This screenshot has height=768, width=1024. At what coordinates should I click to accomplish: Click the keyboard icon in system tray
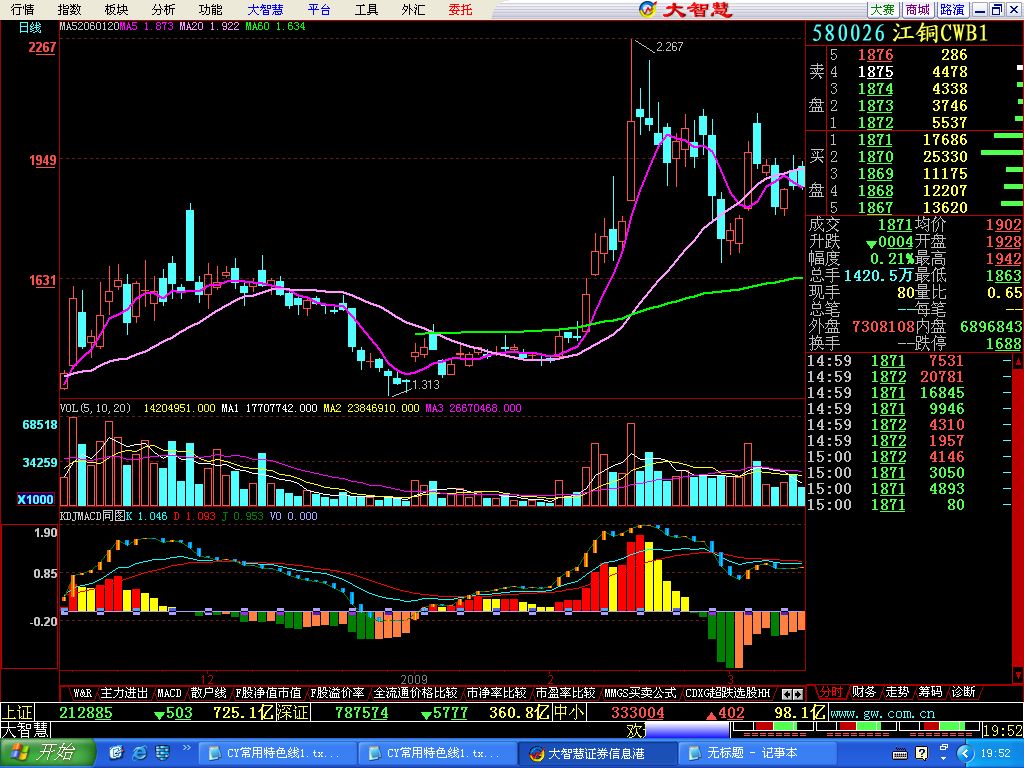coord(901,754)
